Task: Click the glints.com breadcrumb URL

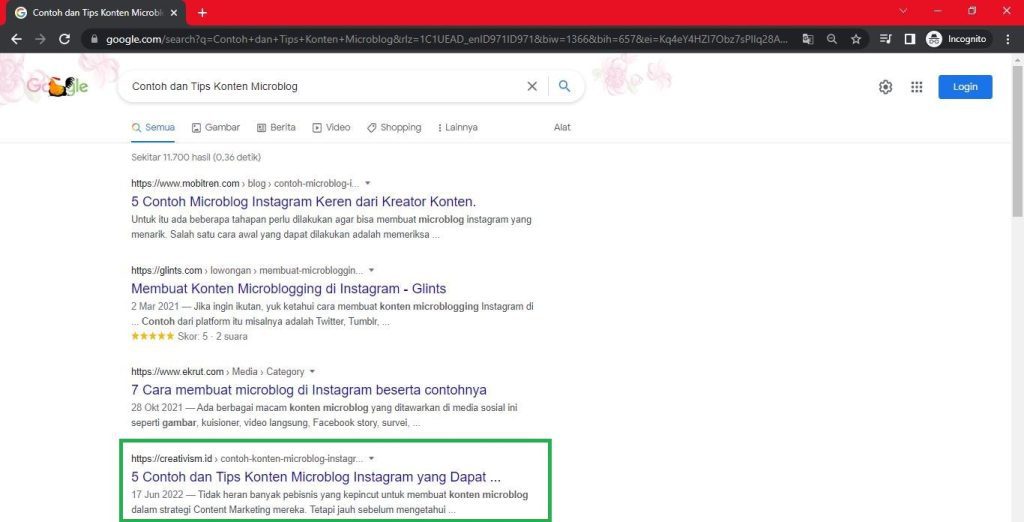Action: point(247,270)
